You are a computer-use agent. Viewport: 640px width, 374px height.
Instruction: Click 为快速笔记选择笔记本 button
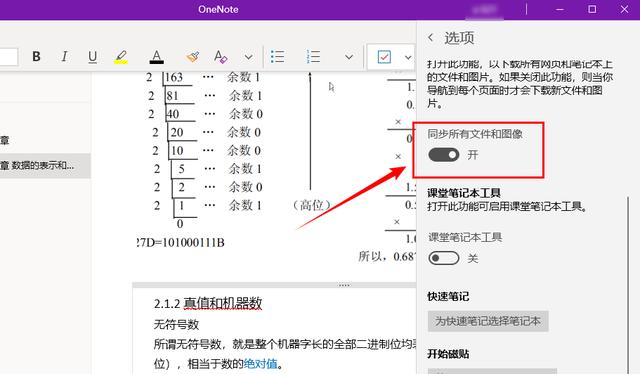(488, 321)
